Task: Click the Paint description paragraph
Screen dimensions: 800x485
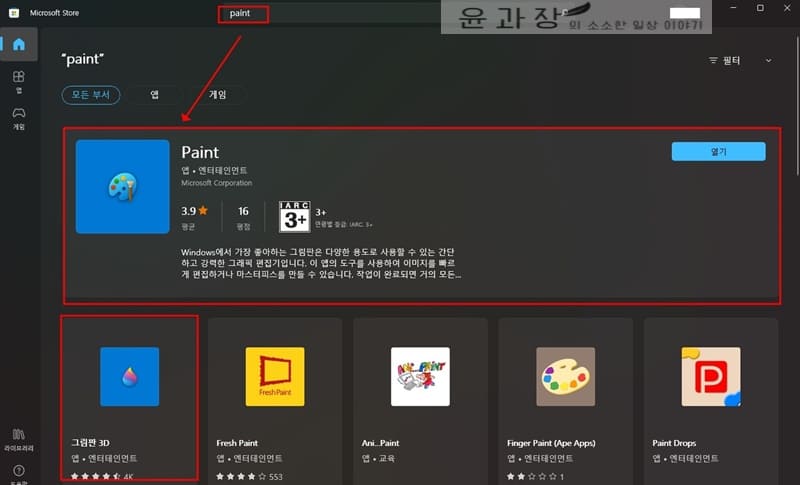Action: pyautogui.click(x=321, y=263)
